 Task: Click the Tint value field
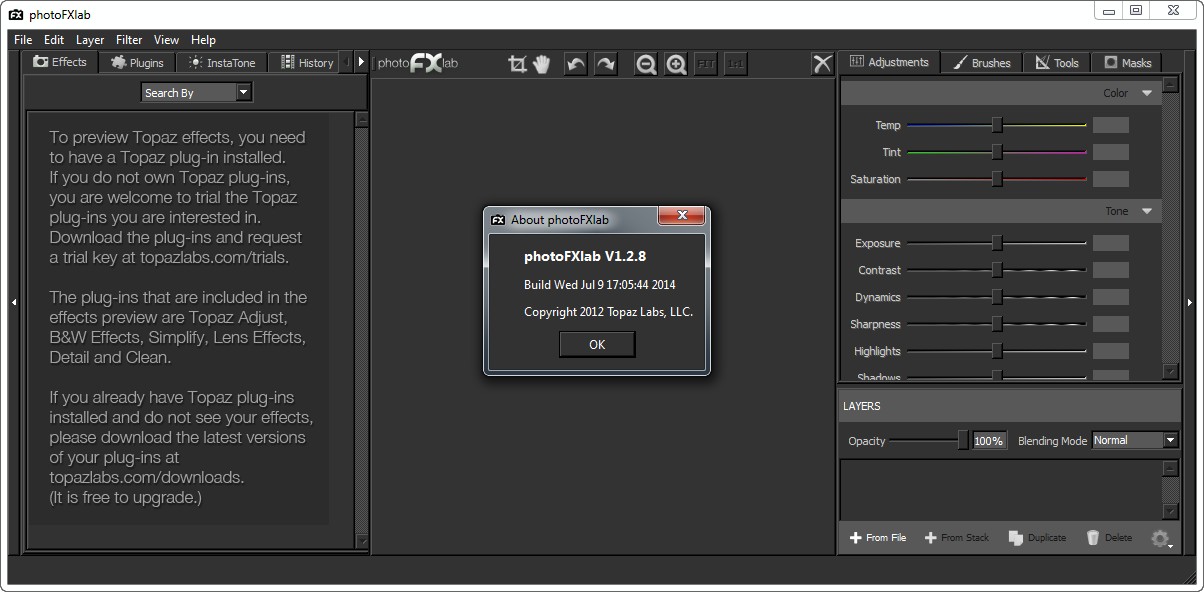click(x=1111, y=152)
